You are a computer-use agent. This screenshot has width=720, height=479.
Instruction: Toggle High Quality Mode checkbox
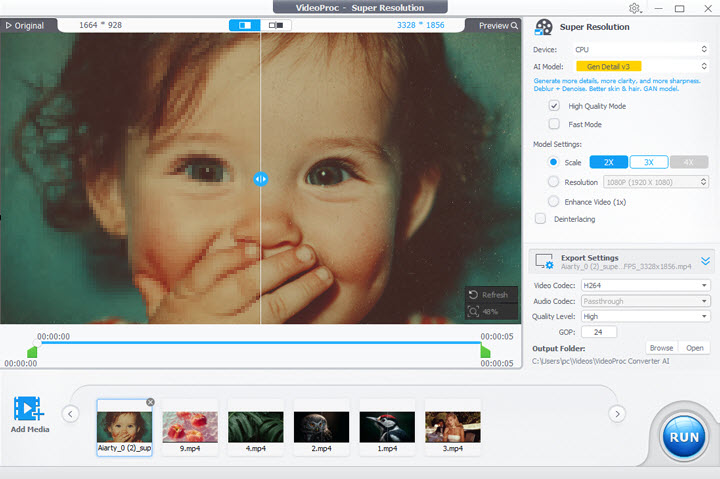coord(554,106)
